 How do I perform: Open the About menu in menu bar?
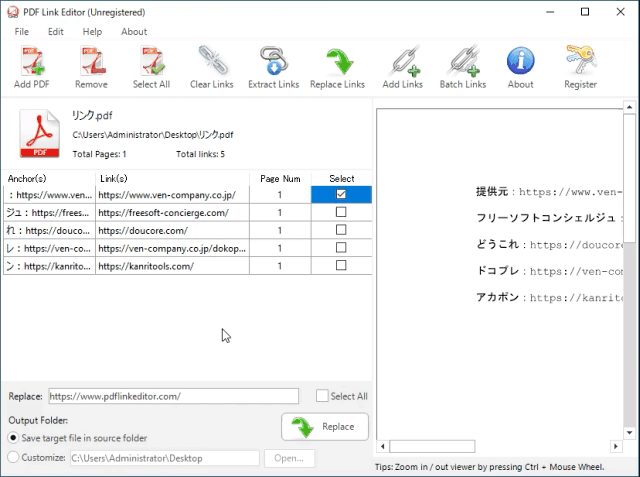pos(134,31)
